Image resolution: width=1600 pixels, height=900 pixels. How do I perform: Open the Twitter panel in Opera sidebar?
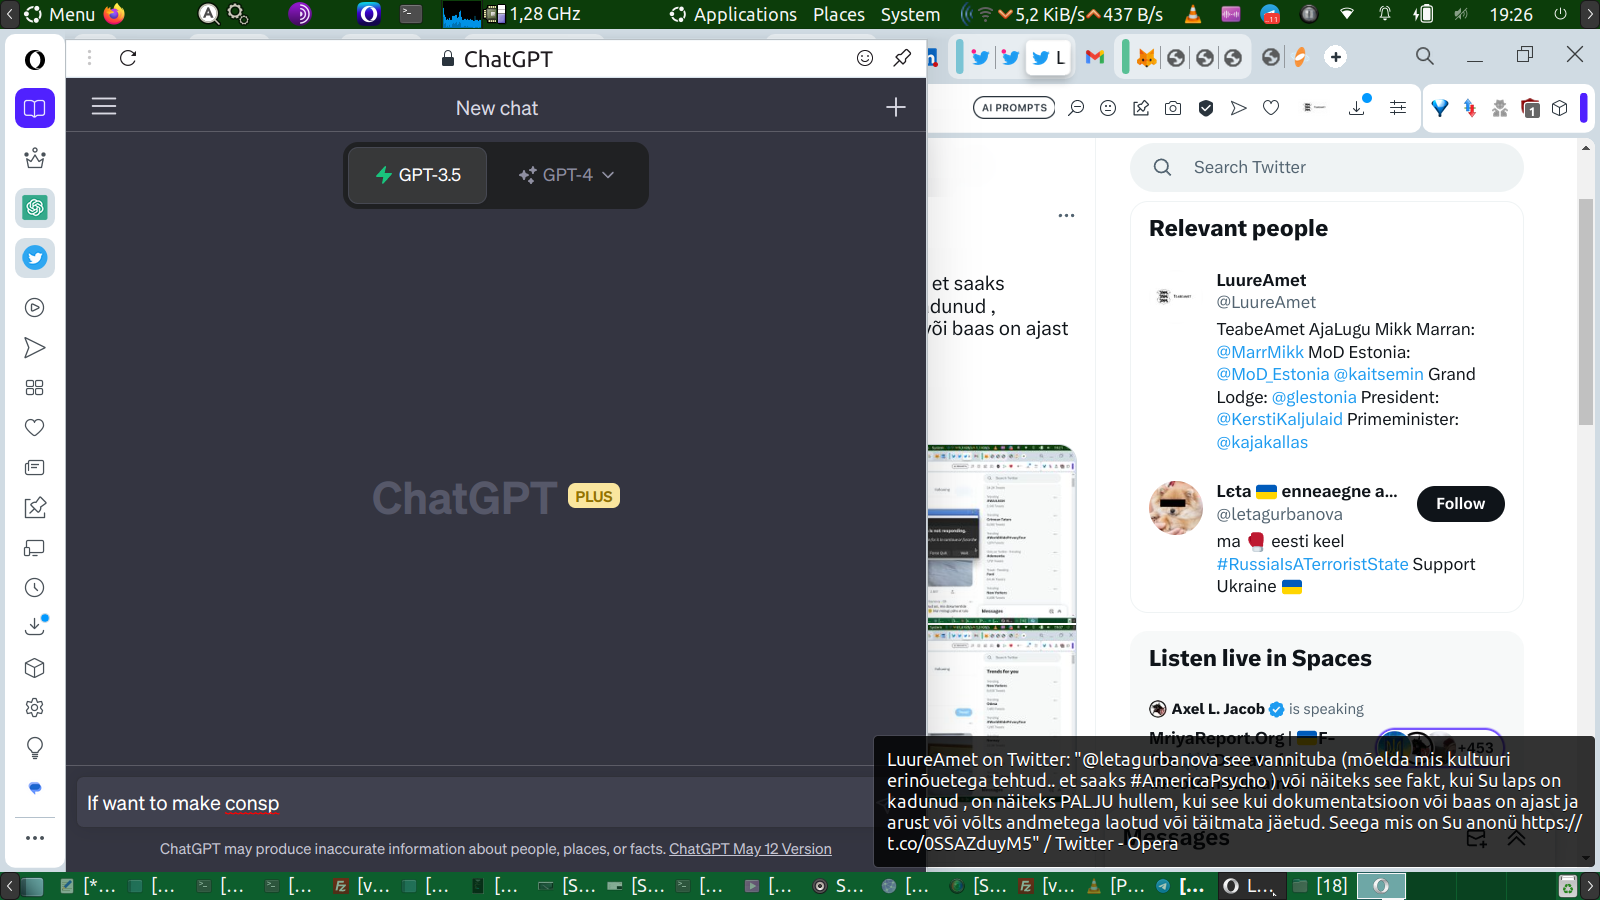pos(35,258)
